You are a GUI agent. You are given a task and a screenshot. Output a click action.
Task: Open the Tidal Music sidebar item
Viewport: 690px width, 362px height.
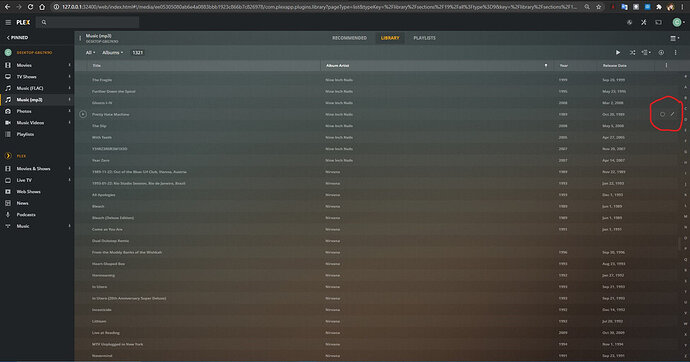[x=22, y=226]
